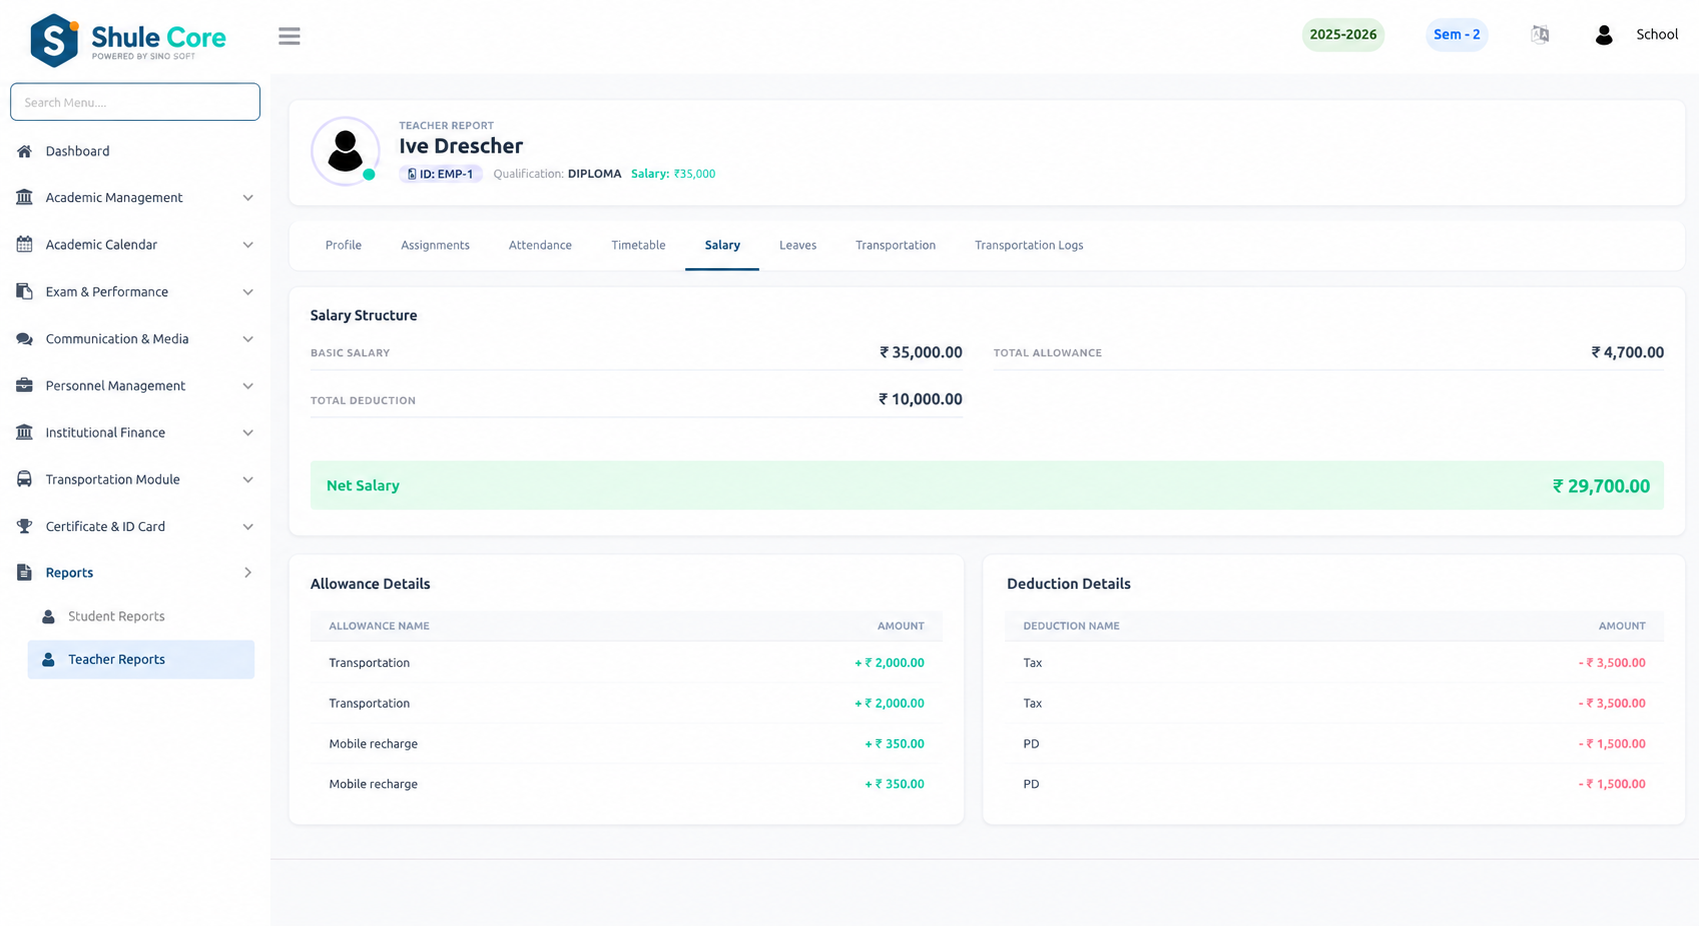Collapse the Reports menu chevron
The image size is (1699, 926).
point(248,573)
